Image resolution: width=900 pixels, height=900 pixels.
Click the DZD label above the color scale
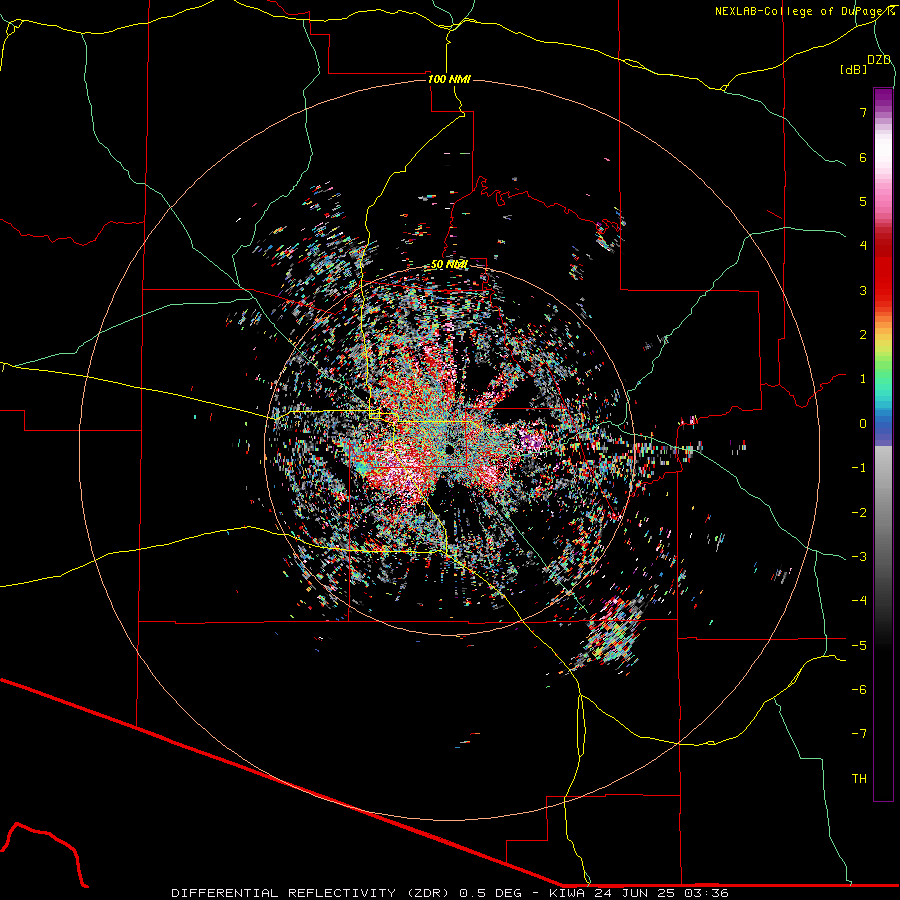click(879, 60)
